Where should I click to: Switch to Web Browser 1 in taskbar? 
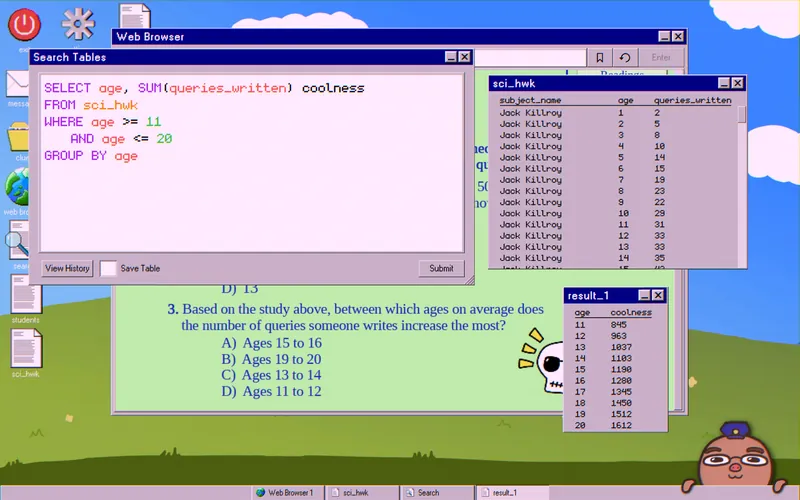click(x=286, y=492)
